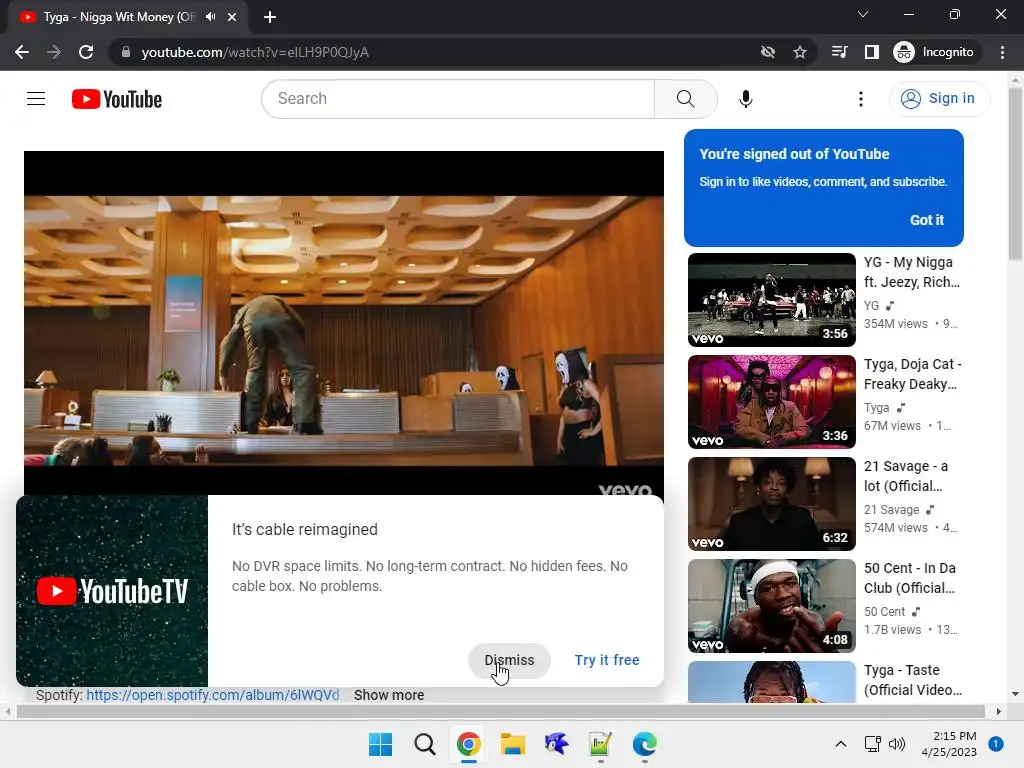The height and width of the screenshot is (768, 1024).
Task: Mute the tab's audio speaker icon
Action: [210, 17]
